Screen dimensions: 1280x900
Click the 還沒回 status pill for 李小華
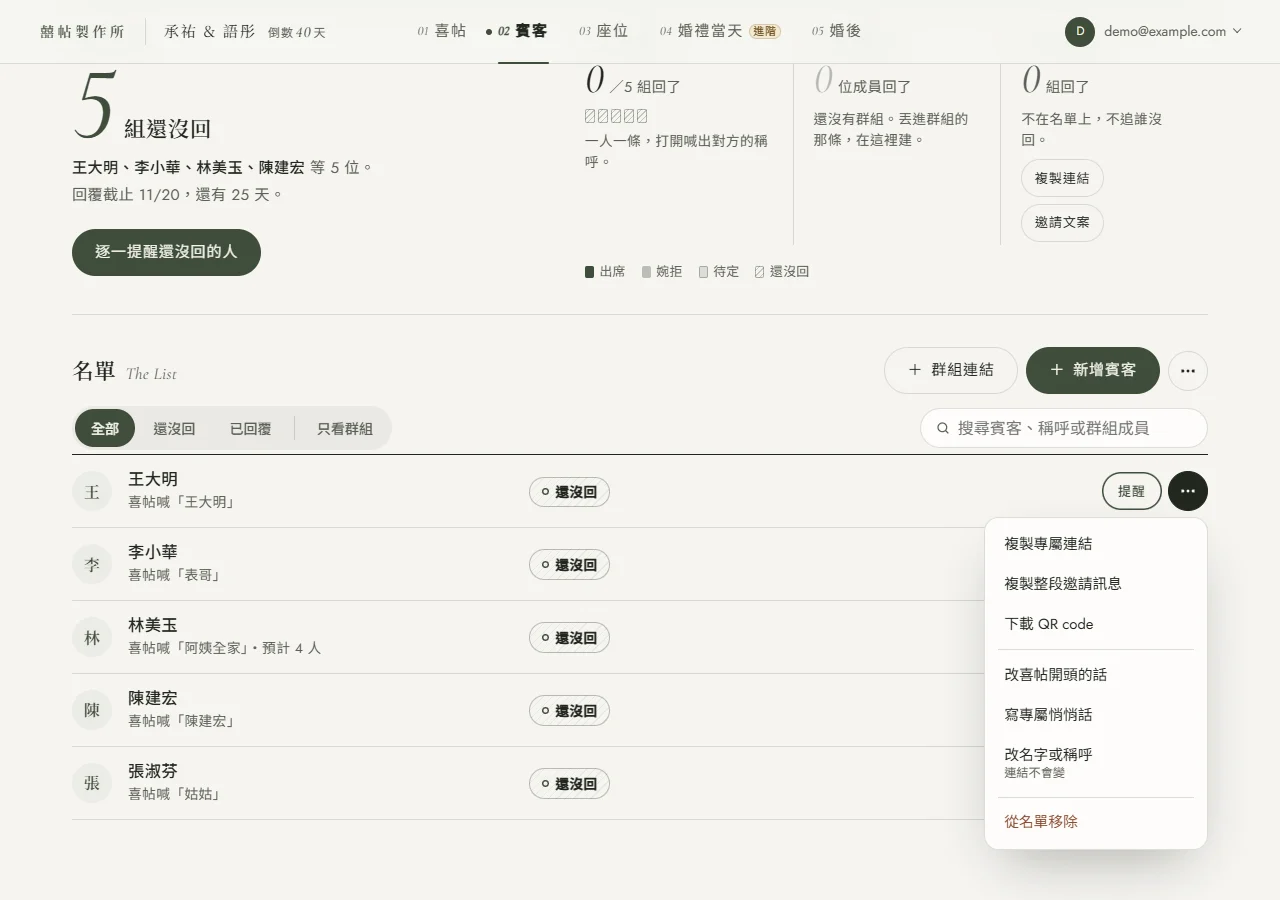[569, 565]
